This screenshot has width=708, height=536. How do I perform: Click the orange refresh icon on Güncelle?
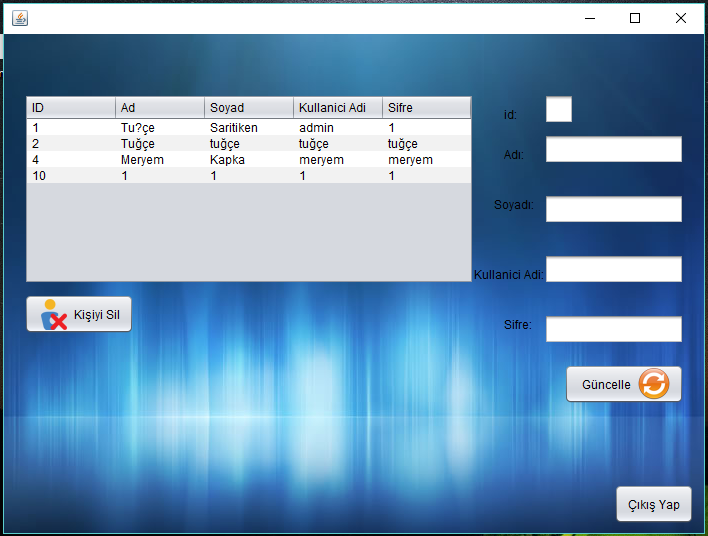point(654,384)
